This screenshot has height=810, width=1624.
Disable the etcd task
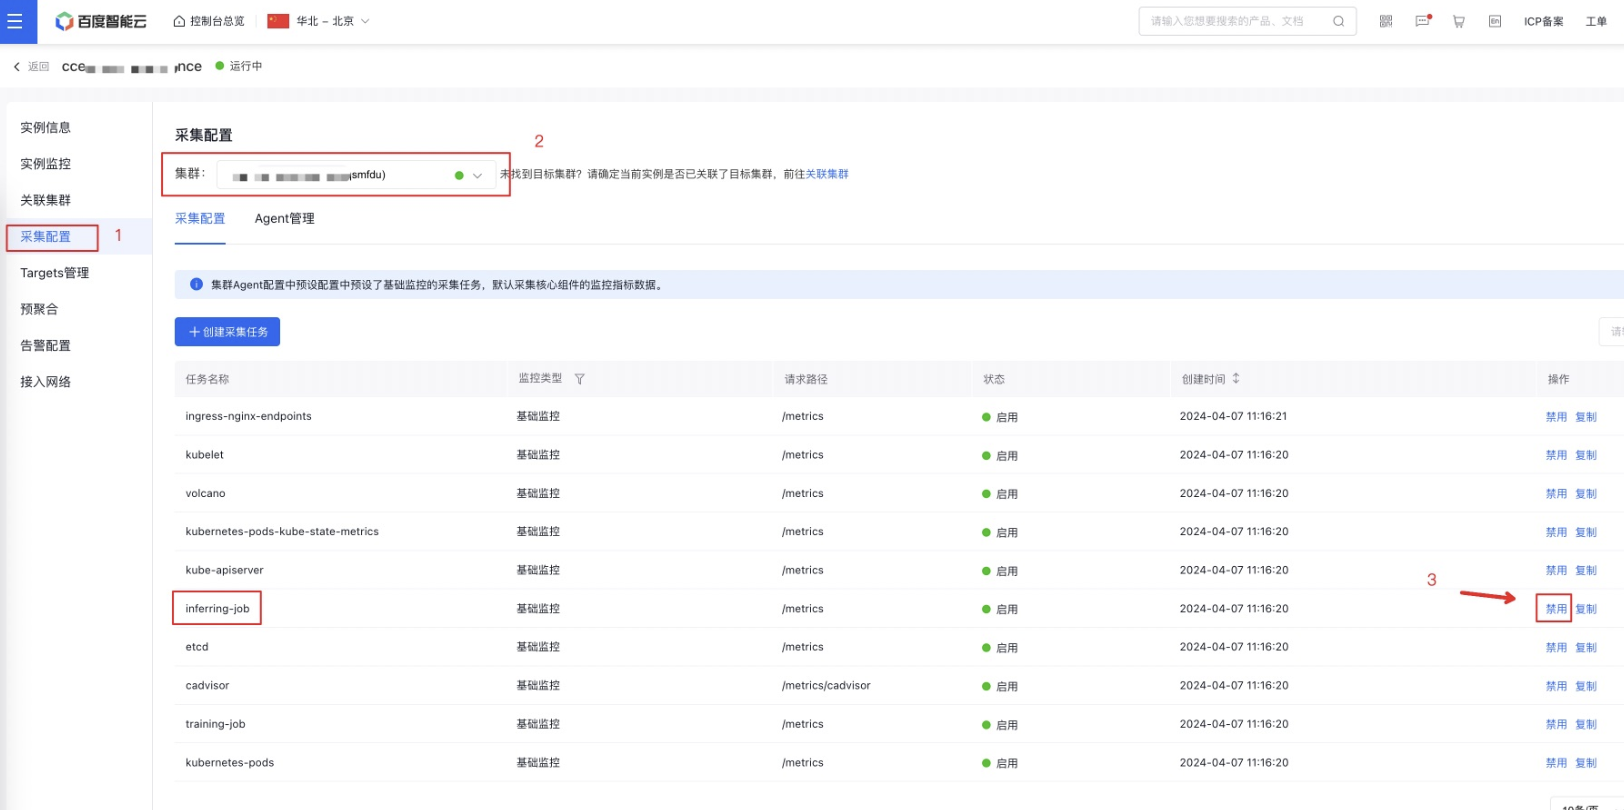1556,648
